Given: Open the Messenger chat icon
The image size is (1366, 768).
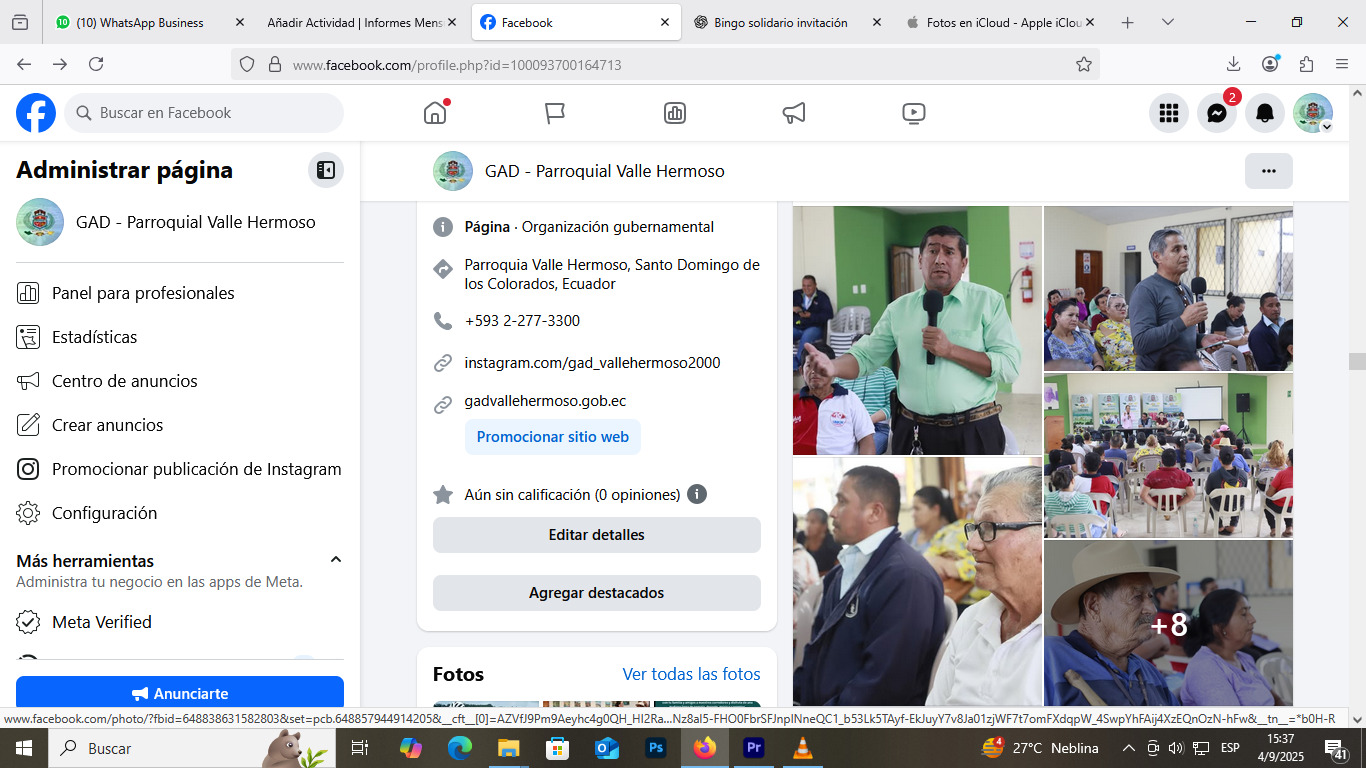Looking at the screenshot, I should point(1216,113).
